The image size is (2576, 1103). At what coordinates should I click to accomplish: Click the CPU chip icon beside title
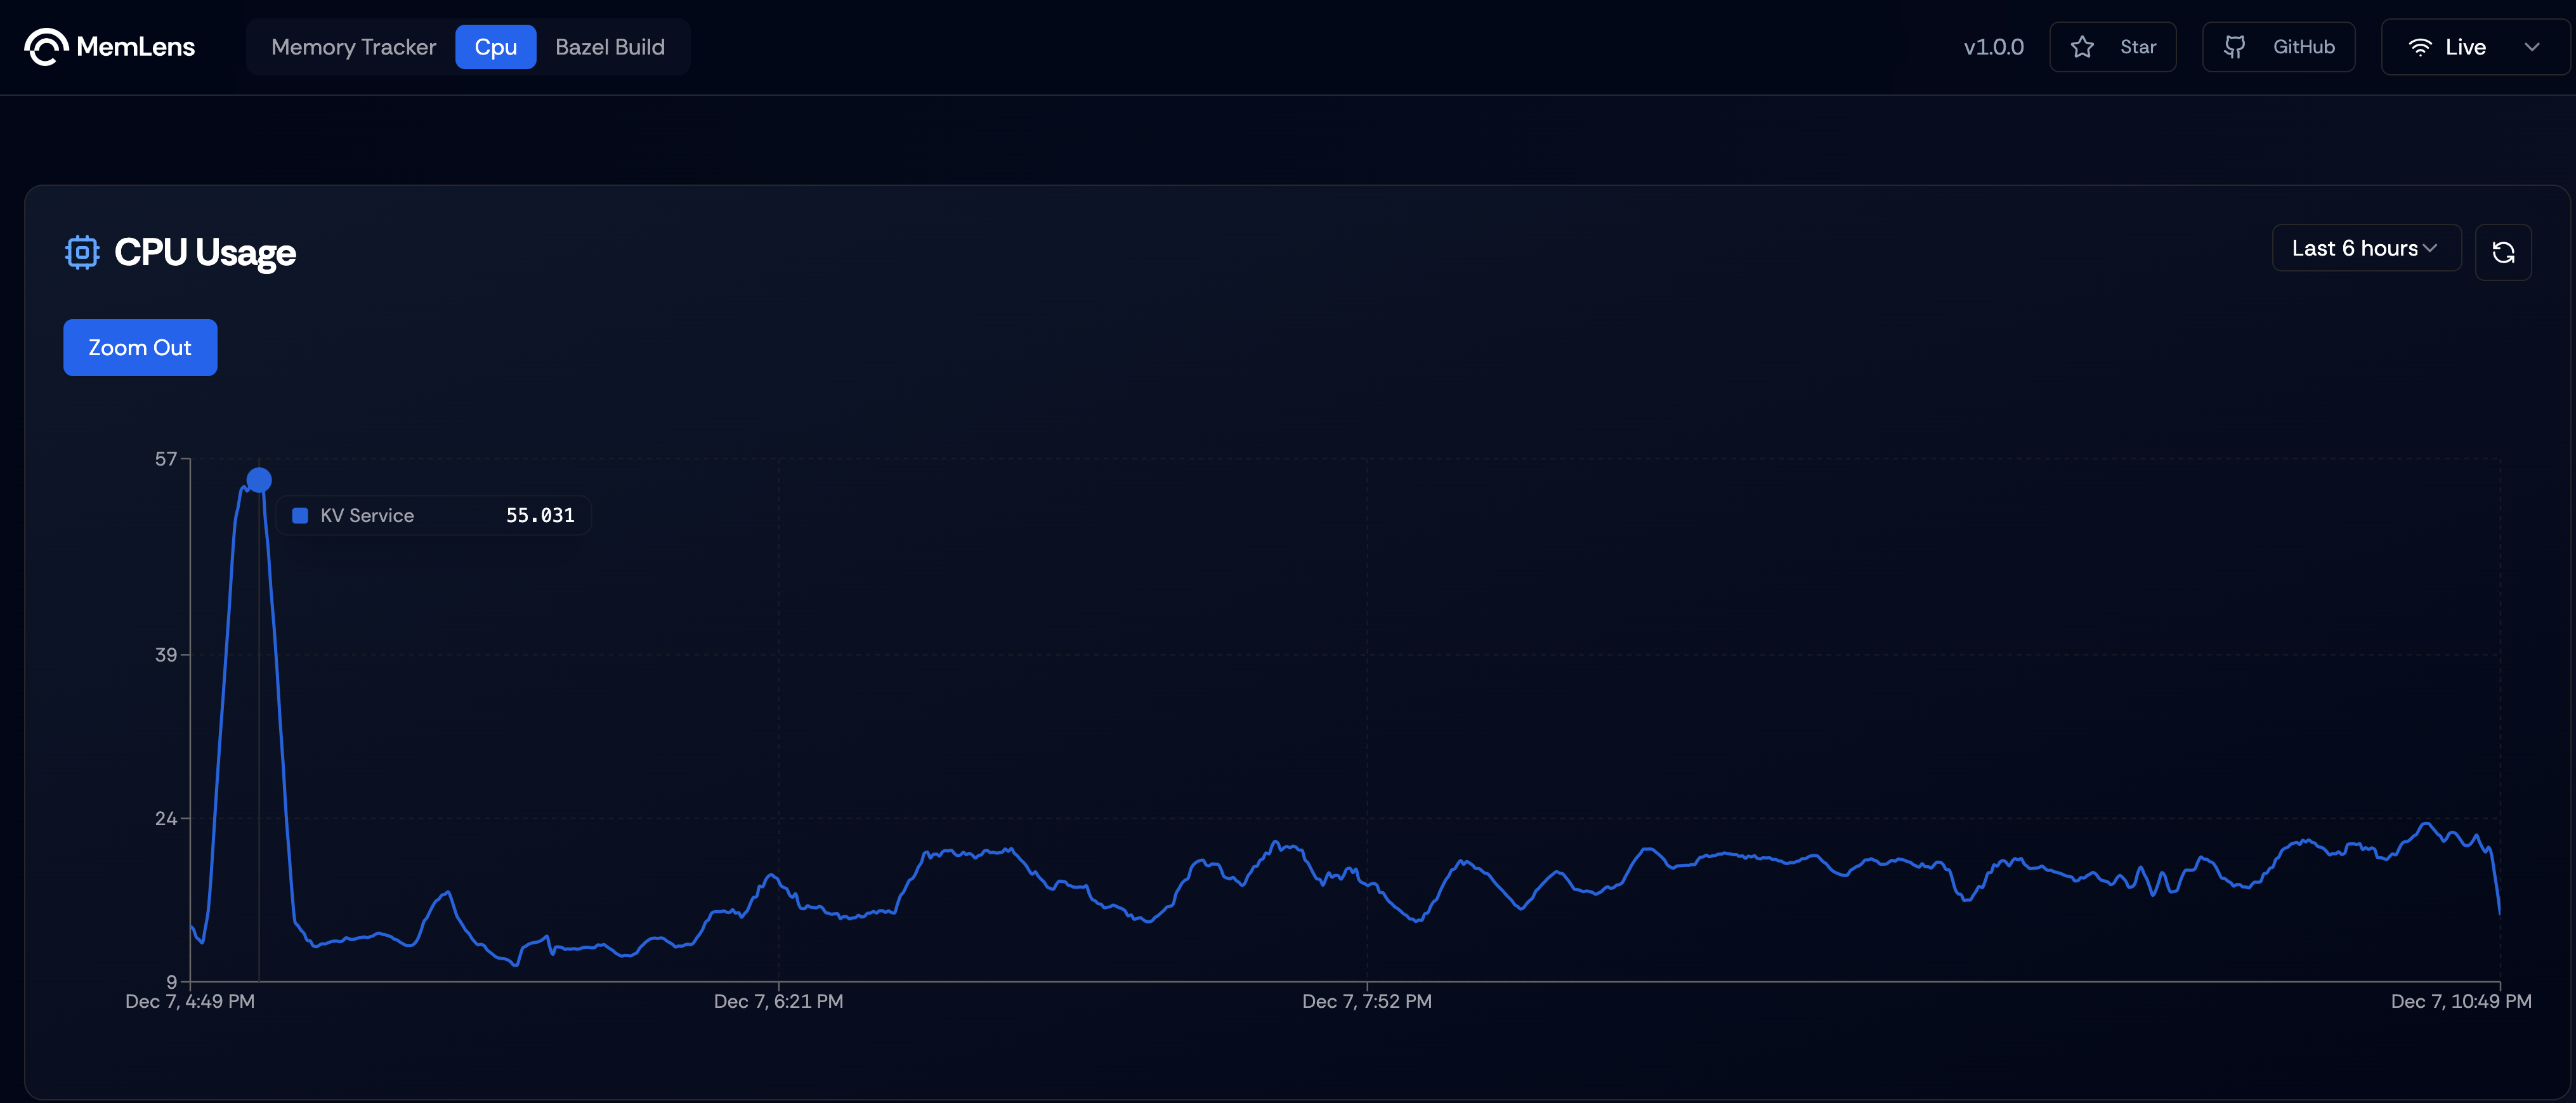coord(82,252)
